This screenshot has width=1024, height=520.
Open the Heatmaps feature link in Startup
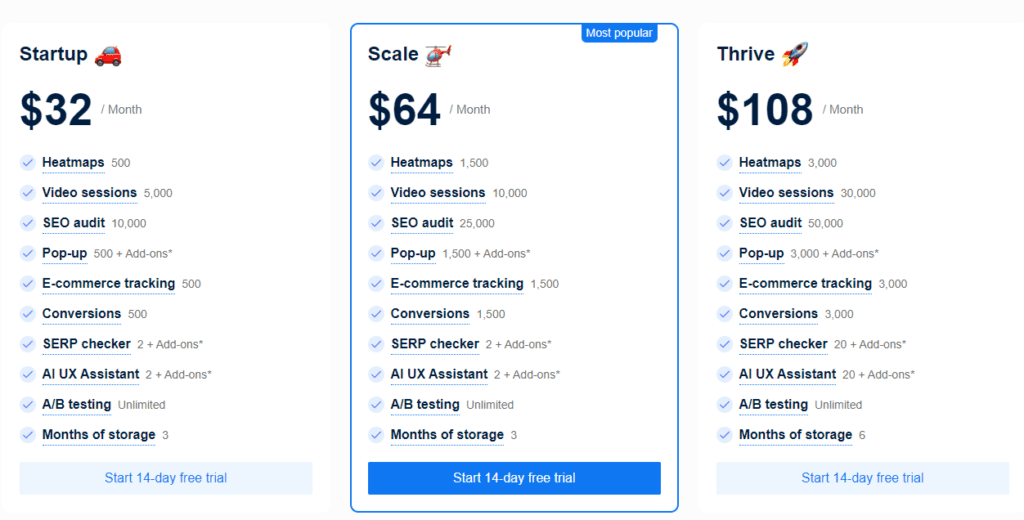point(72,163)
